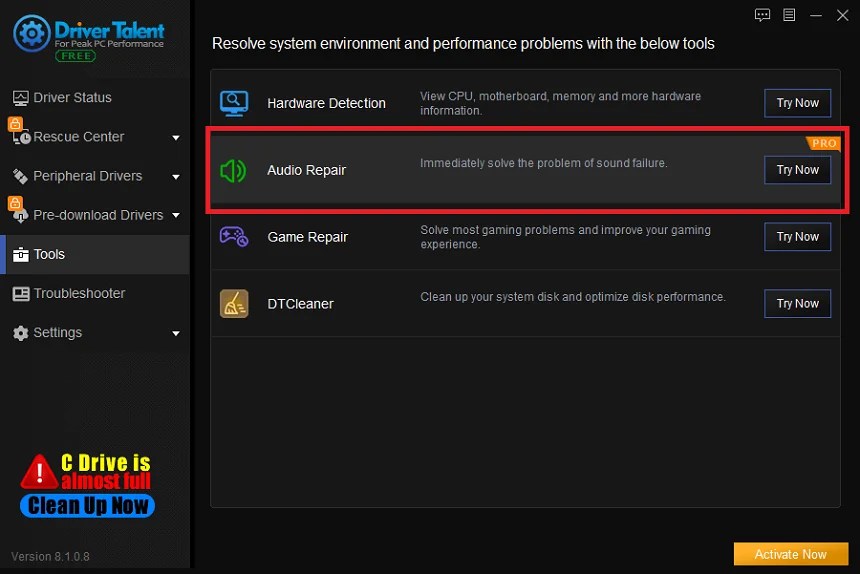Click the Clean Up Now banner button
860x574 pixels.
(88, 505)
